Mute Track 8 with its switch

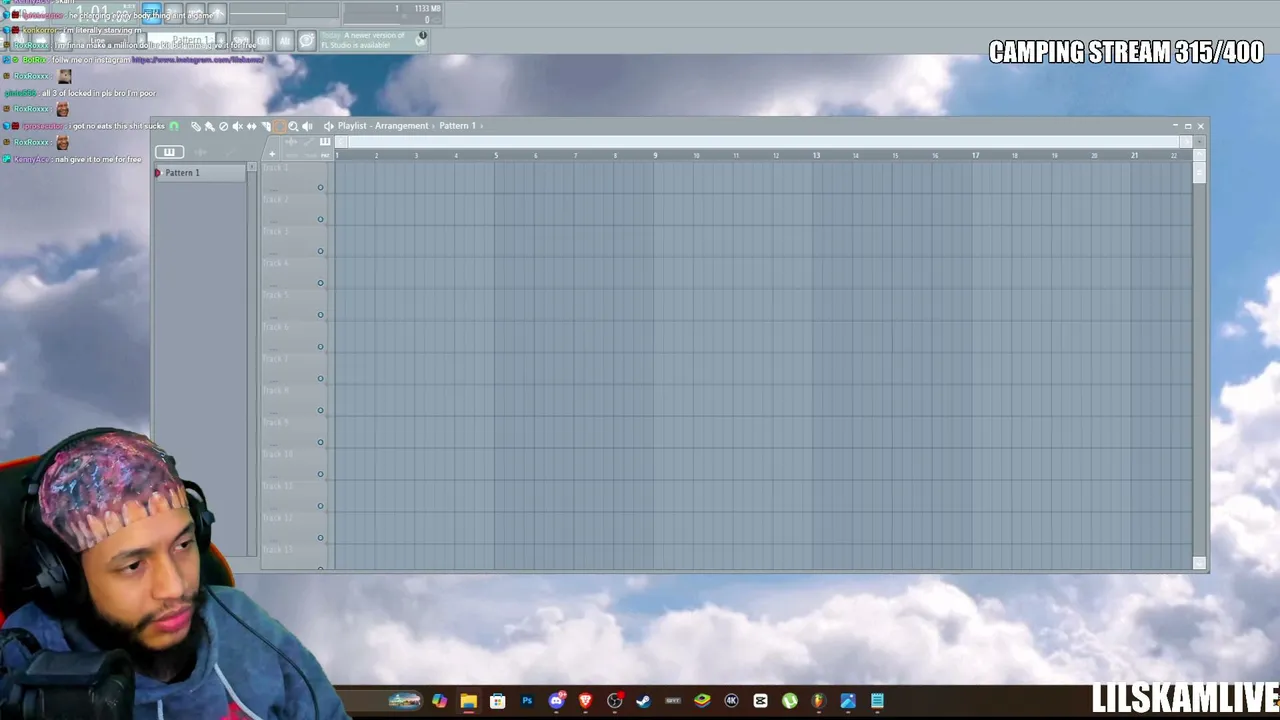pyautogui.click(x=321, y=410)
